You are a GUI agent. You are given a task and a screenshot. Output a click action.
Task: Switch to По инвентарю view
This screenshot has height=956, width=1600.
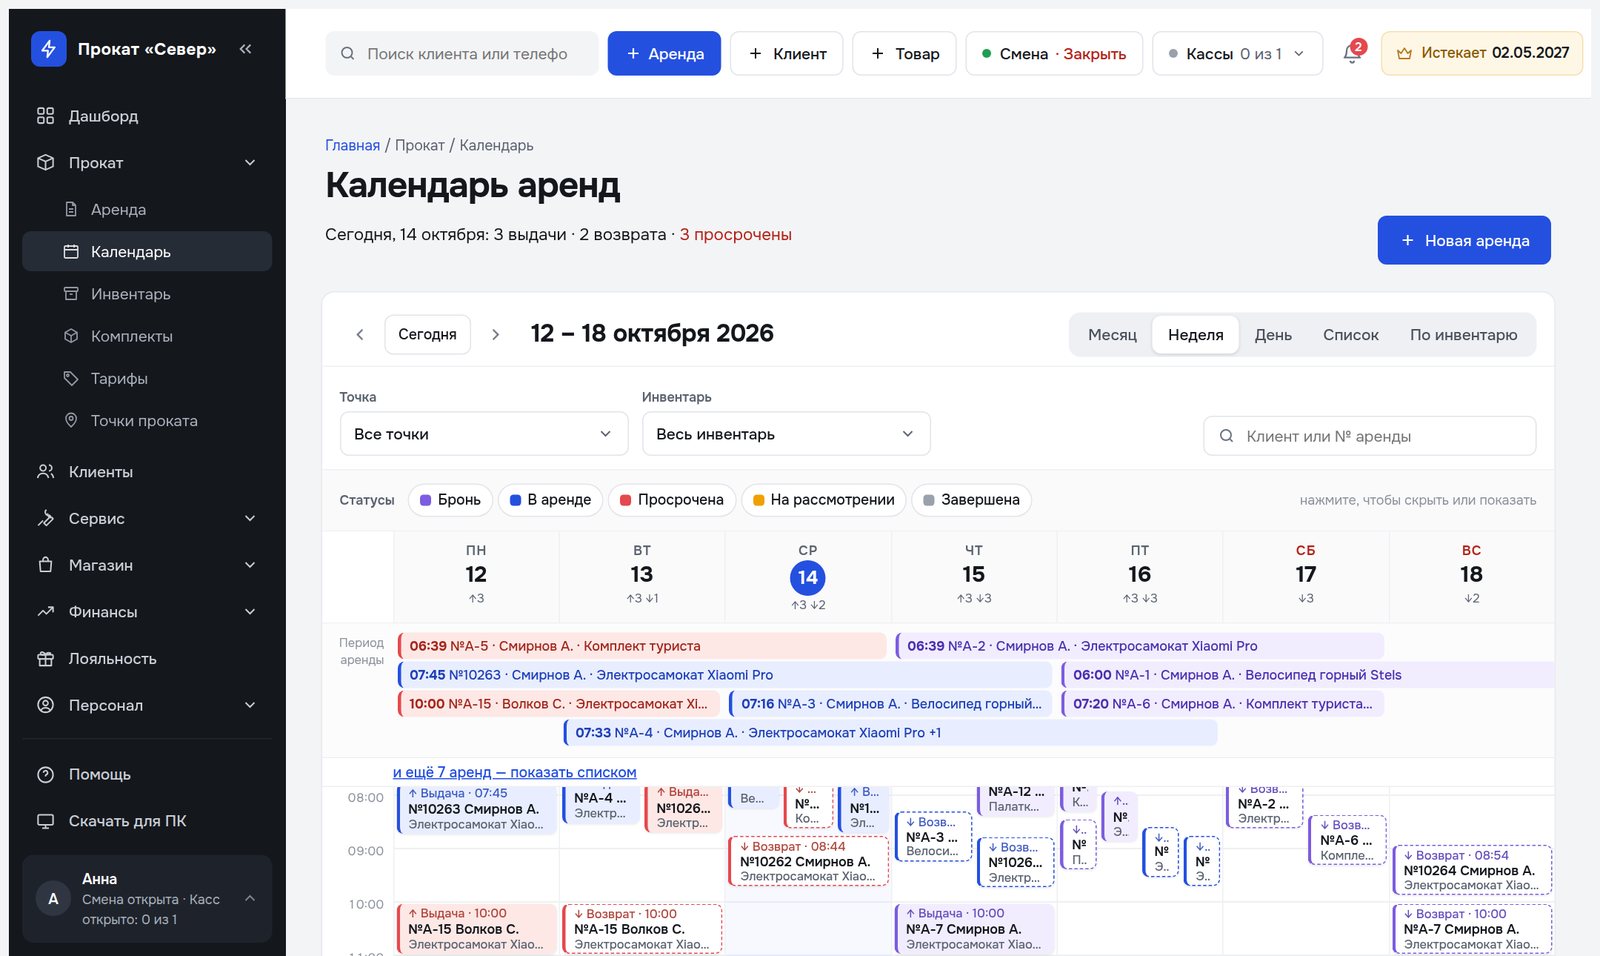(1463, 335)
